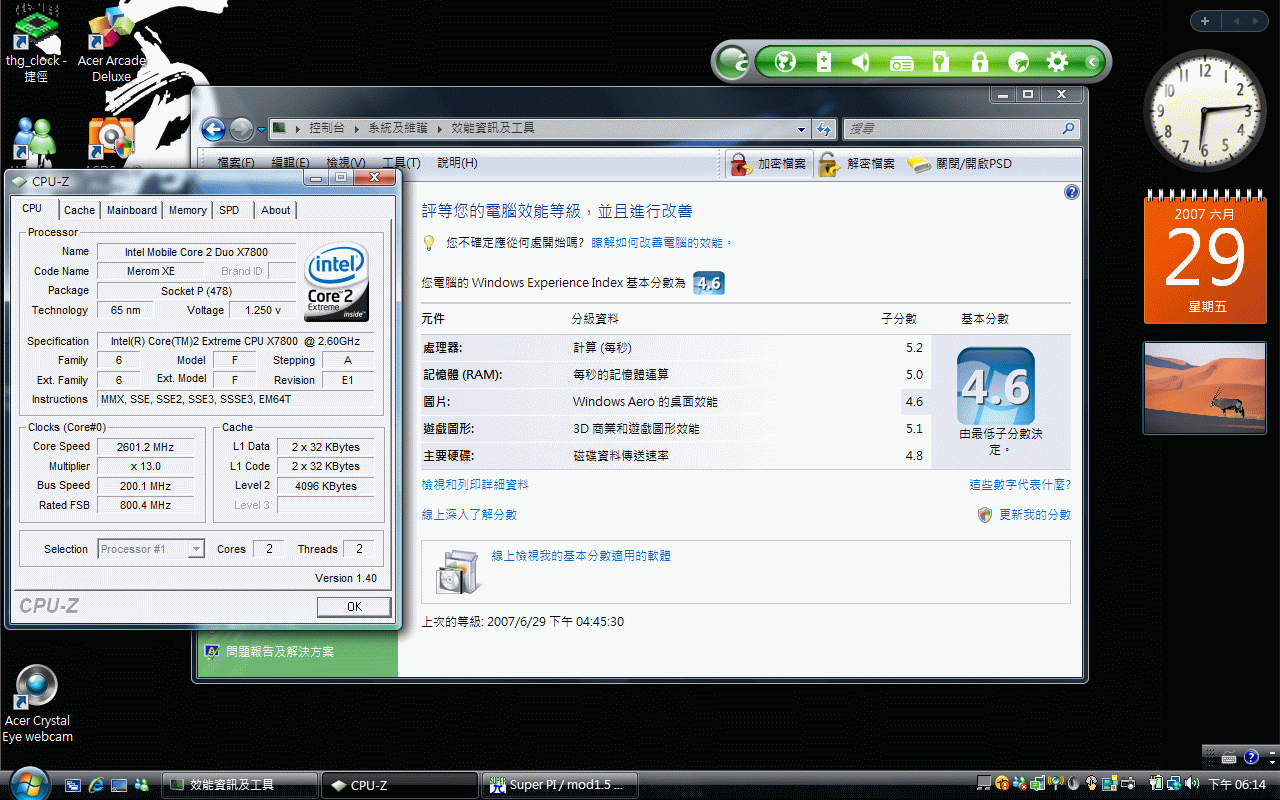Image resolution: width=1280 pixels, height=800 pixels.
Task: Open the 檔案(F) menu
Action: click(236, 163)
